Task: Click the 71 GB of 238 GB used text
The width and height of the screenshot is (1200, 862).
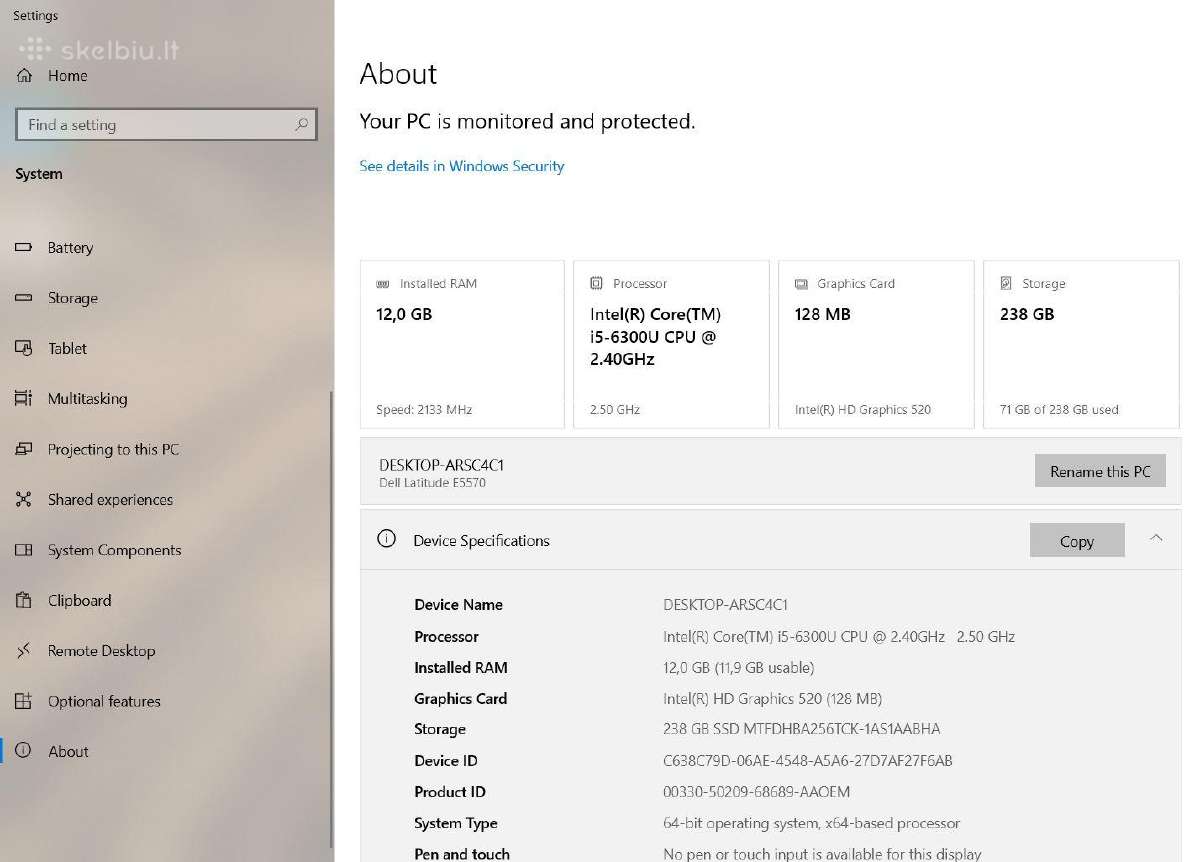Action: tap(1060, 409)
